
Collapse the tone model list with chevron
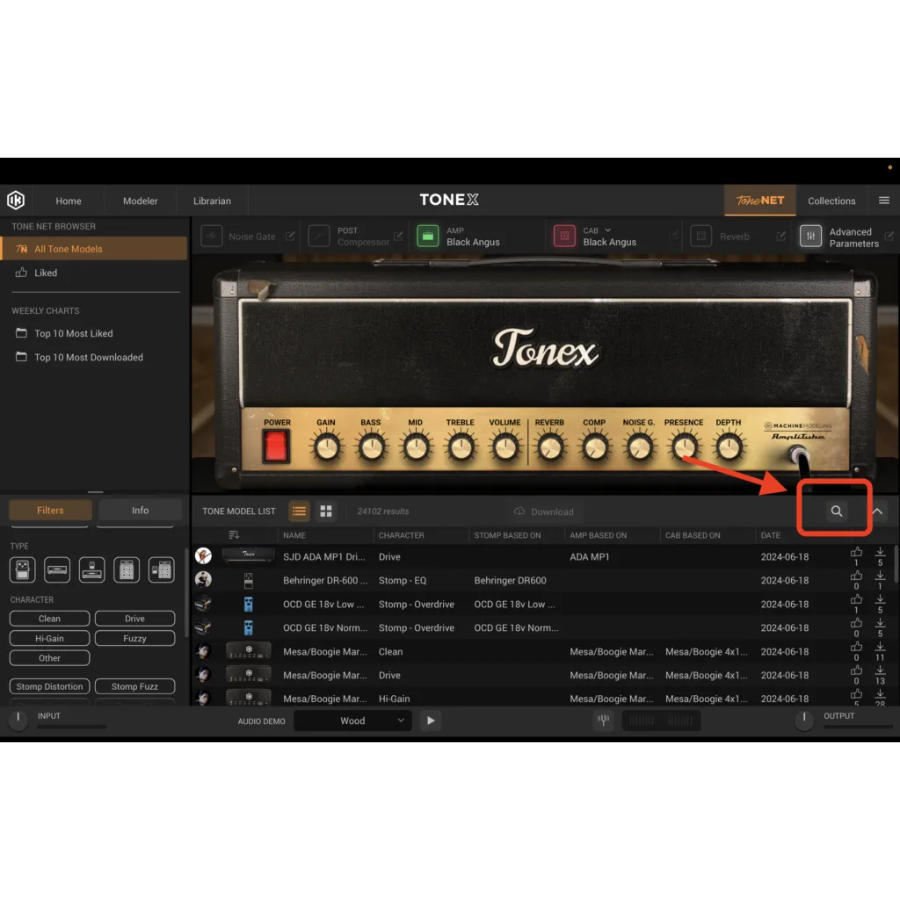[x=877, y=511]
